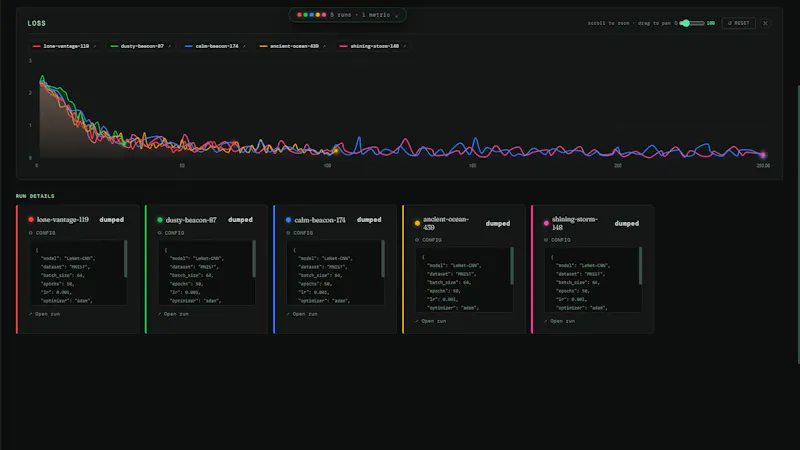Click green color dot of dusty-beacon-87 card
Viewport: 800px width, 450px height.
coord(160,220)
